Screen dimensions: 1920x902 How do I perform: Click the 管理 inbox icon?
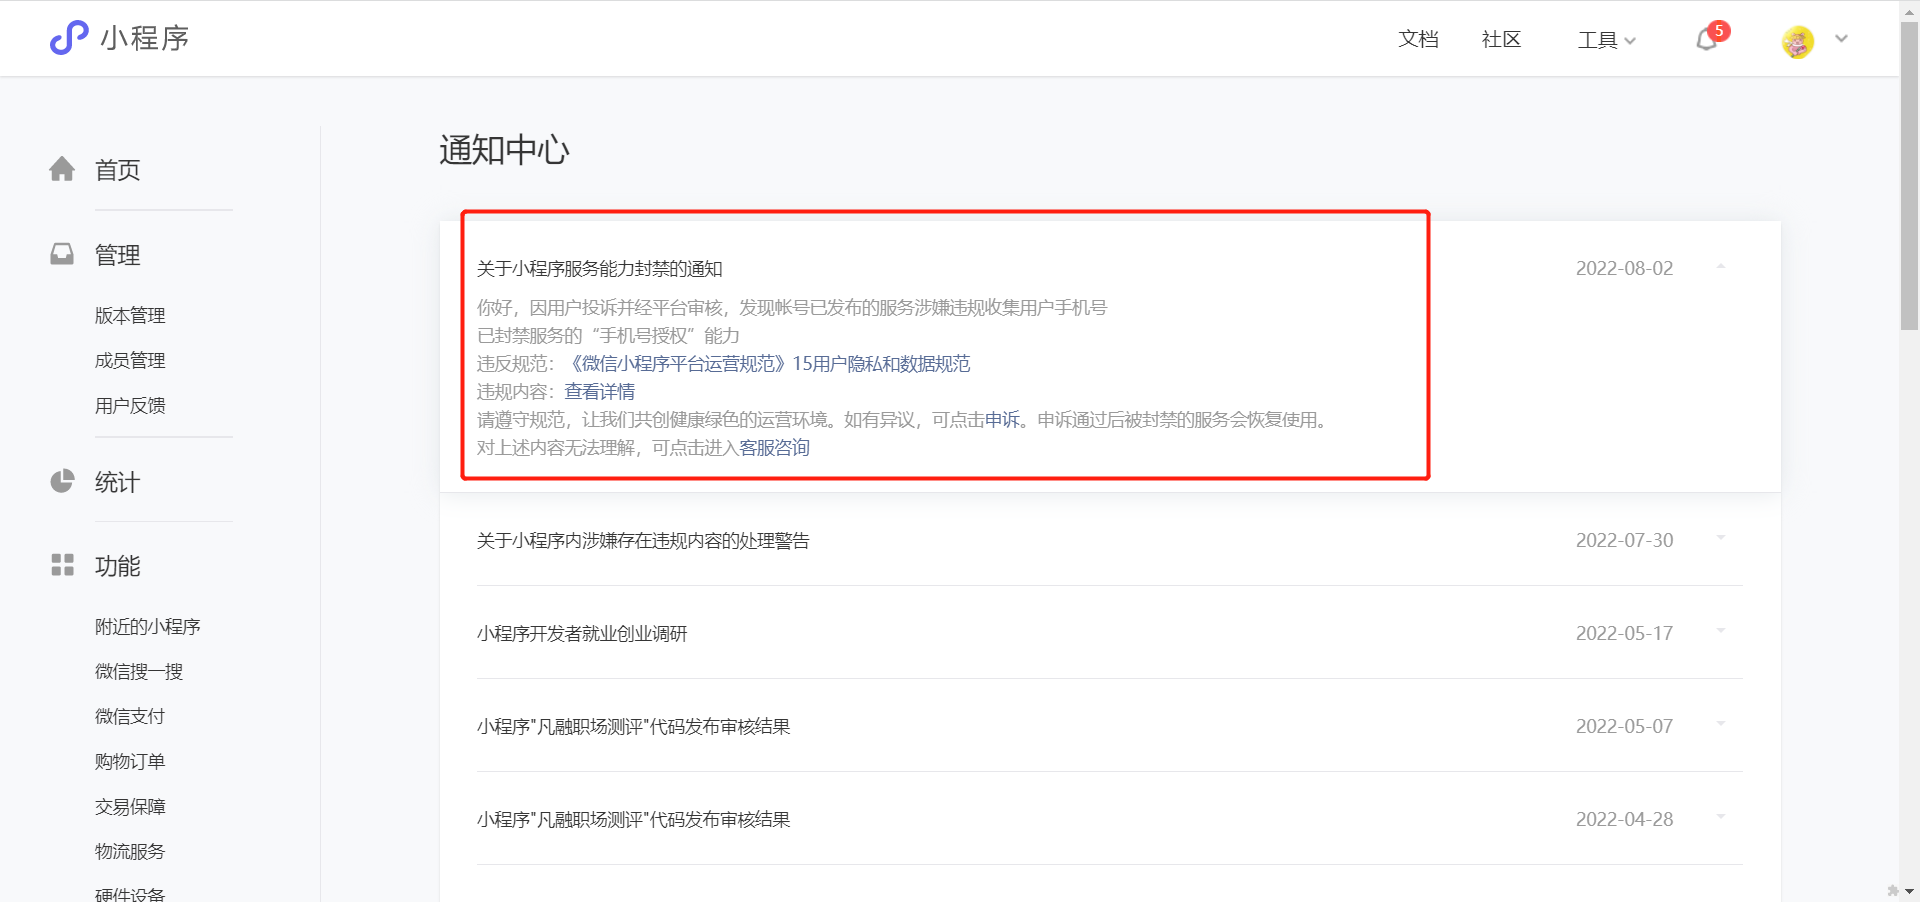click(62, 254)
